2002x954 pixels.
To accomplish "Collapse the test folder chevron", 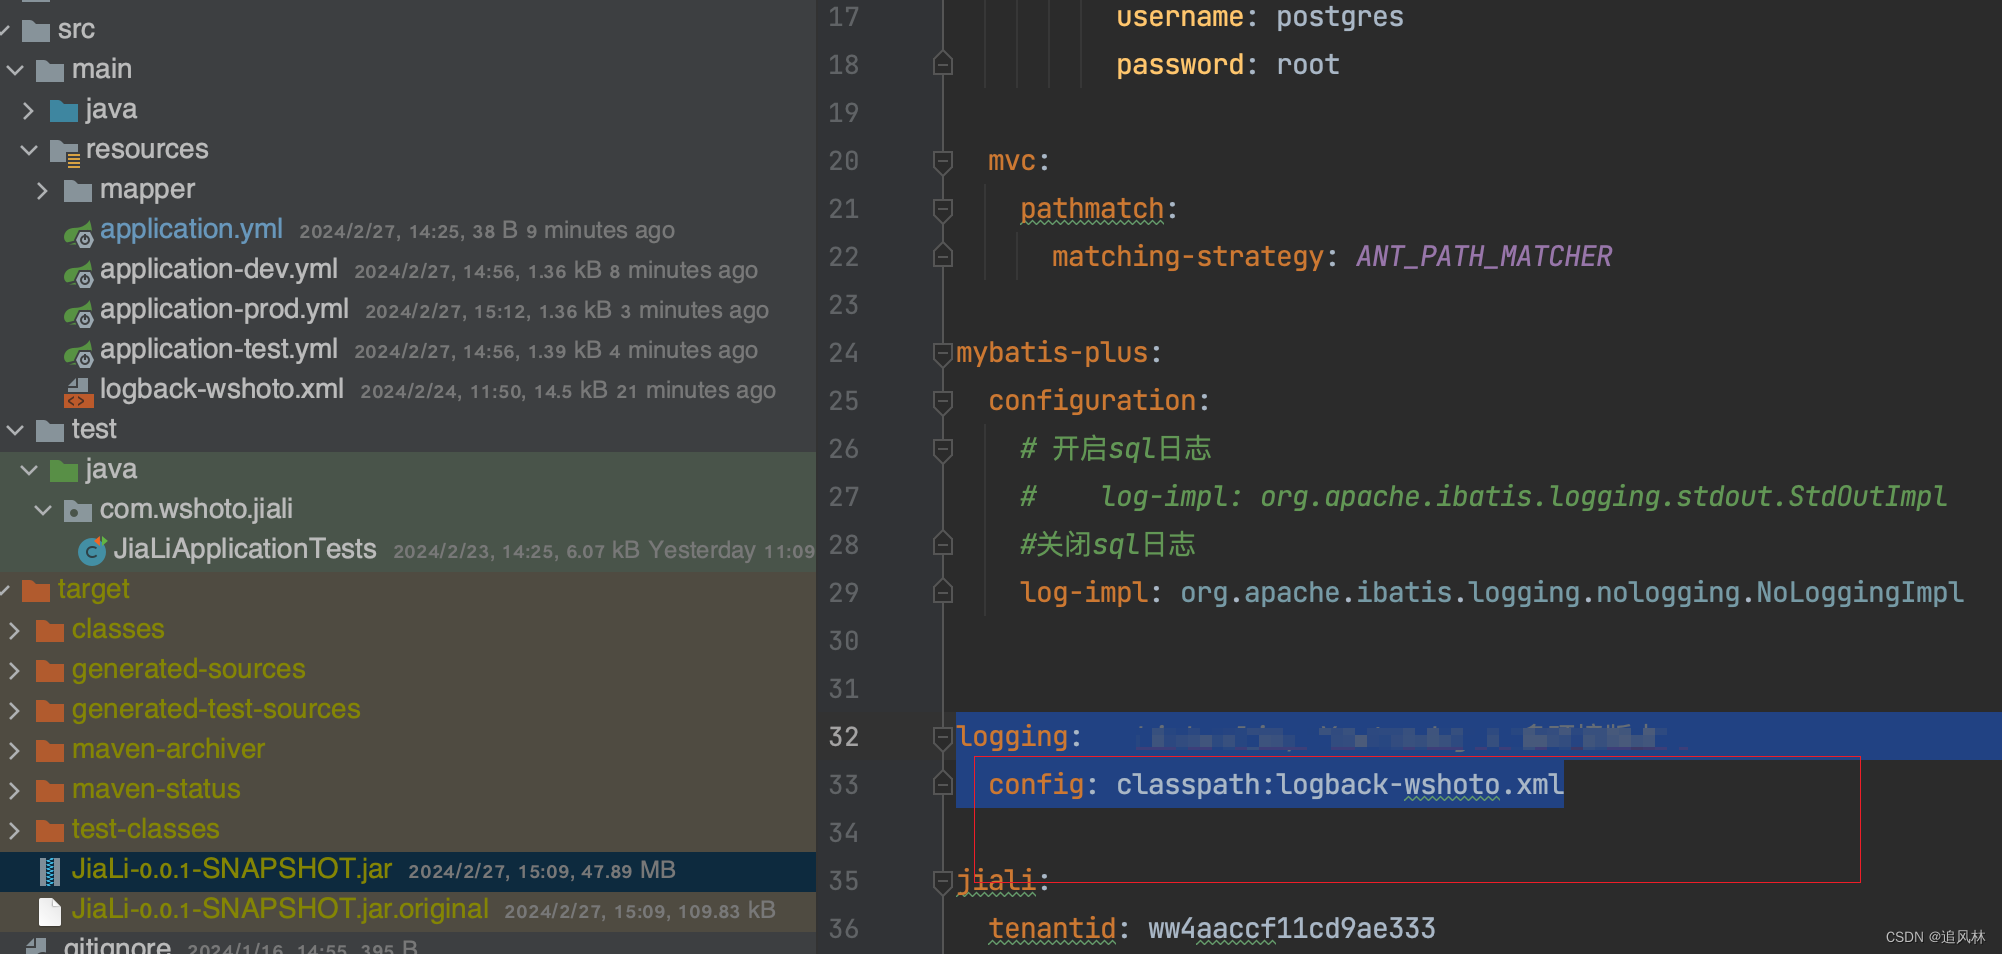I will coord(15,430).
